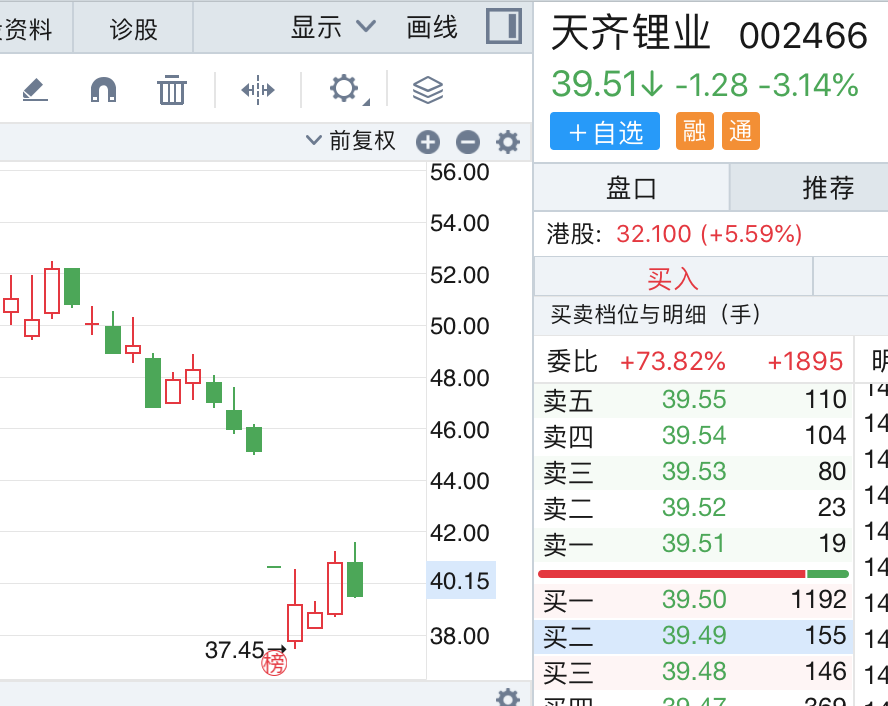Toggle 通 stock connect badge
This screenshot has width=888, height=706.
(740, 131)
